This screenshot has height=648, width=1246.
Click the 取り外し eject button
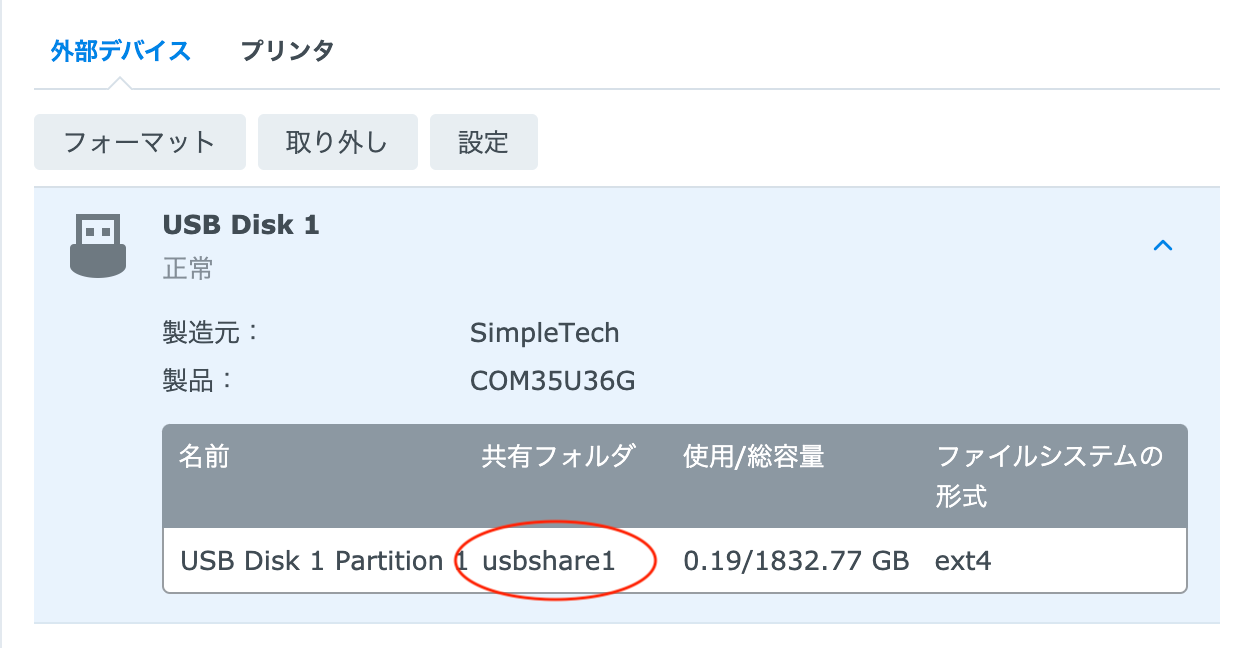(338, 142)
